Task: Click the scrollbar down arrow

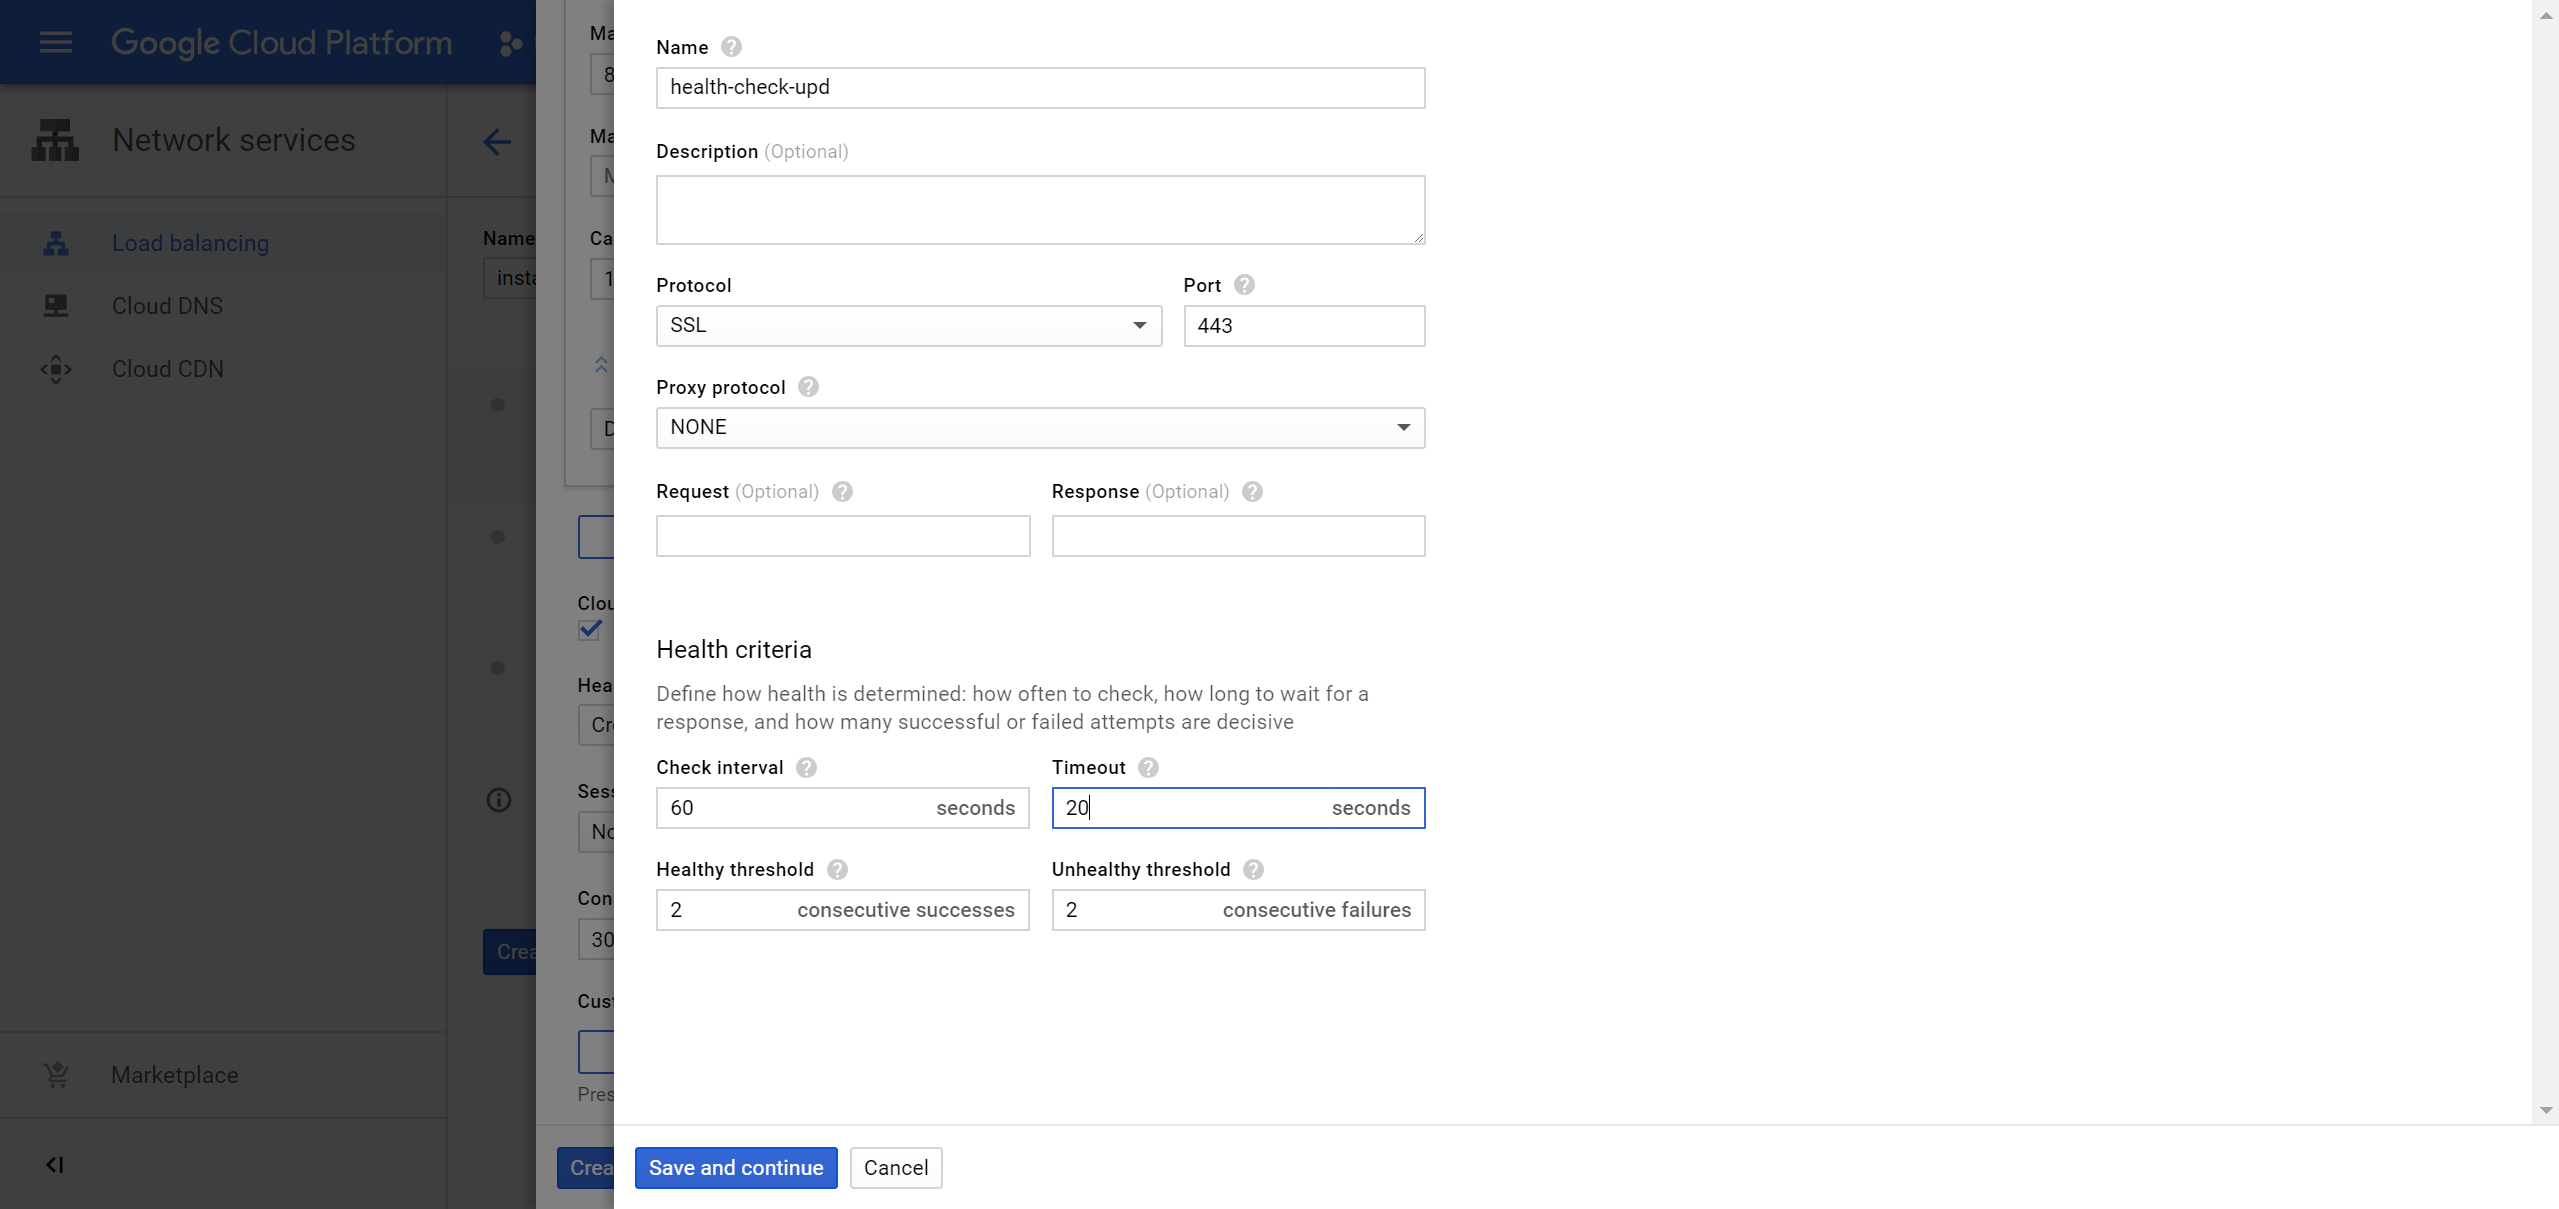Action: tap(2546, 1110)
